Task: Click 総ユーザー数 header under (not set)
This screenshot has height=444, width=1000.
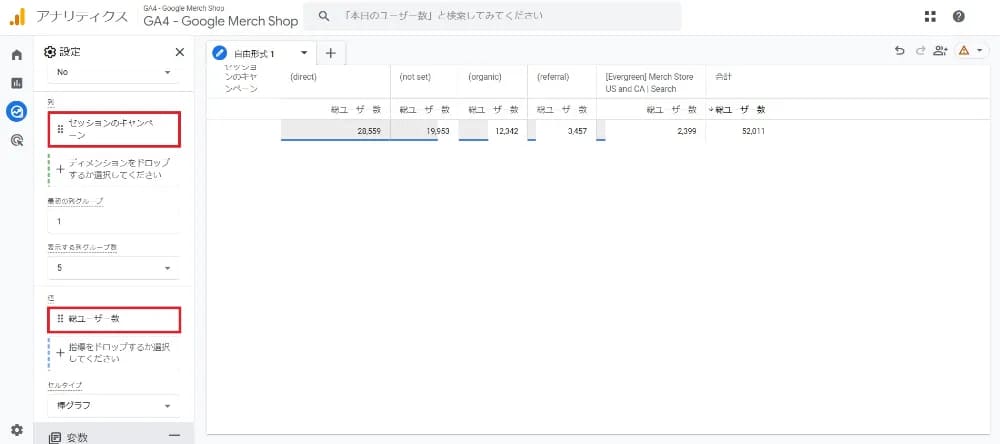Action: point(424,109)
